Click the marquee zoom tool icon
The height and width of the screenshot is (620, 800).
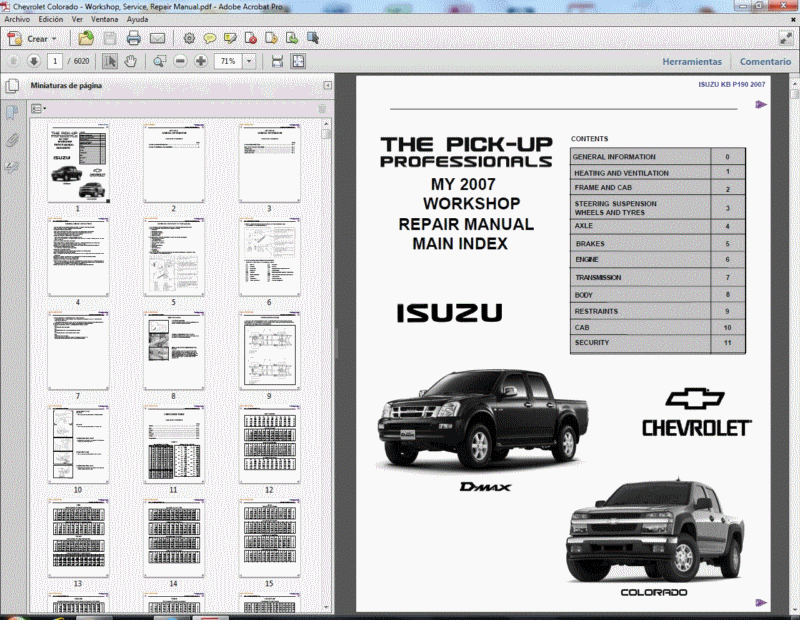click(x=160, y=61)
